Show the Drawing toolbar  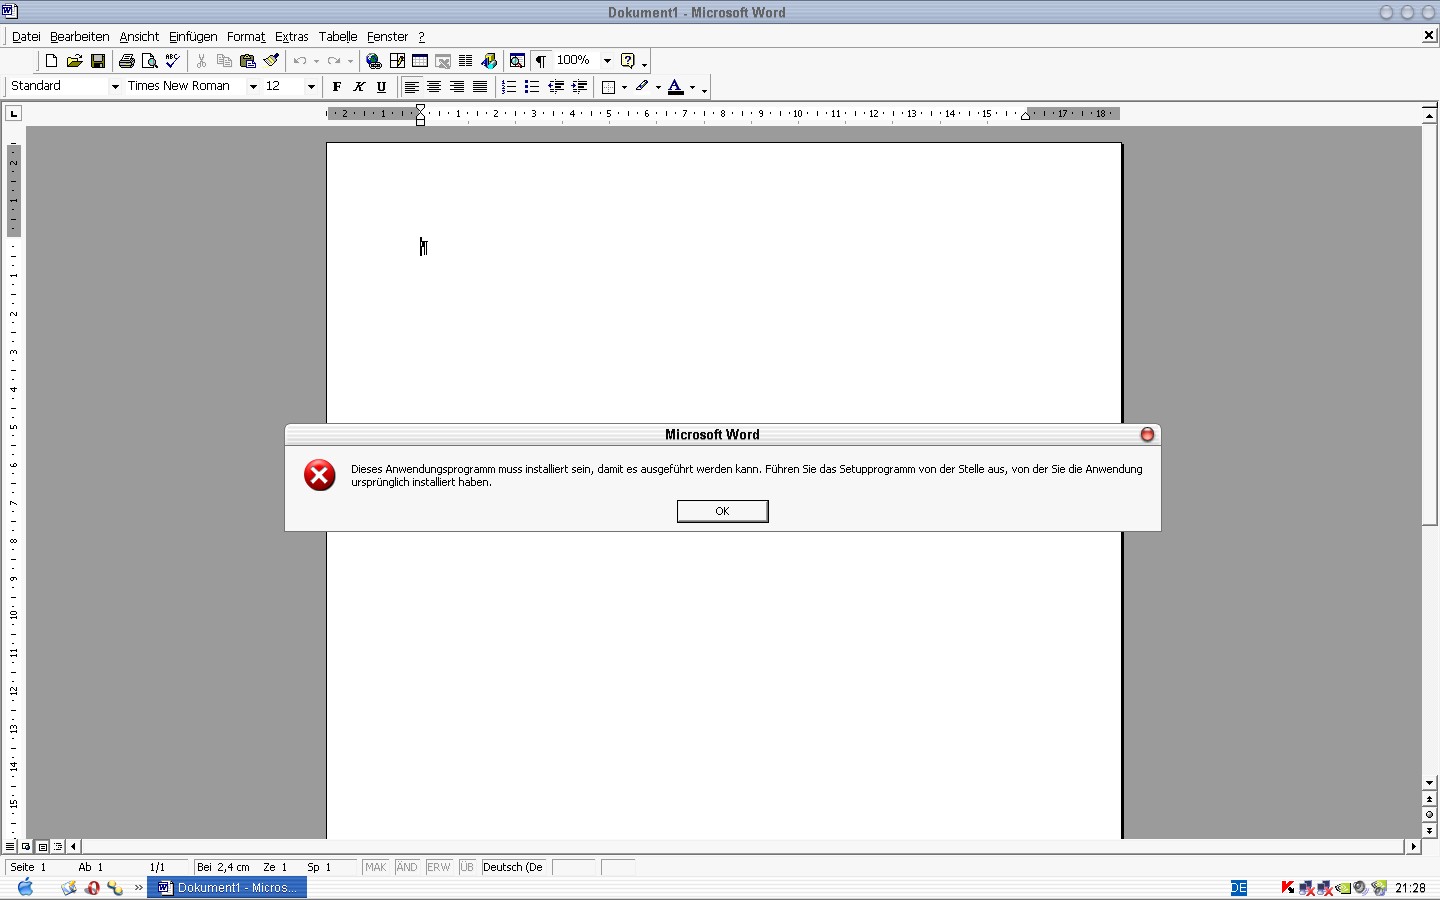[489, 61]
